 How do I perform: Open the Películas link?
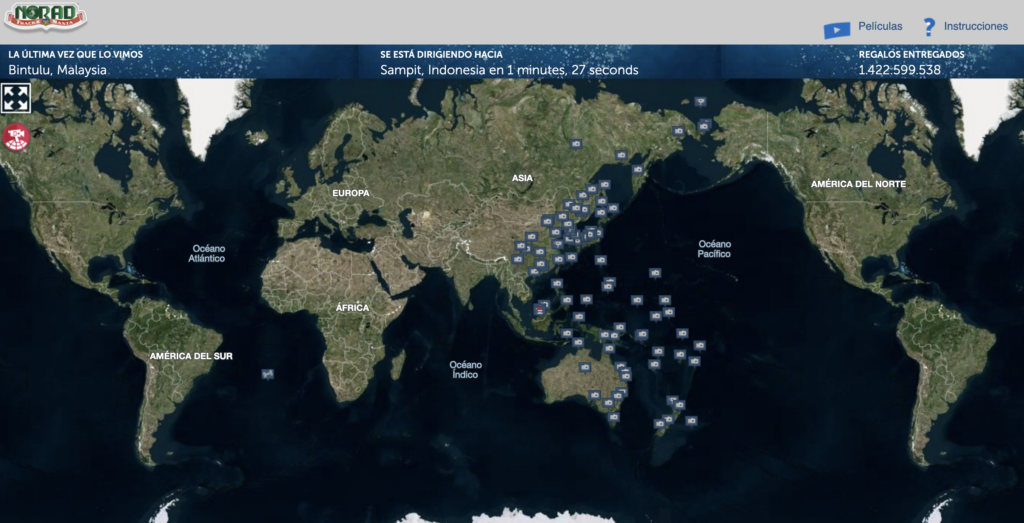pos(880,27)
